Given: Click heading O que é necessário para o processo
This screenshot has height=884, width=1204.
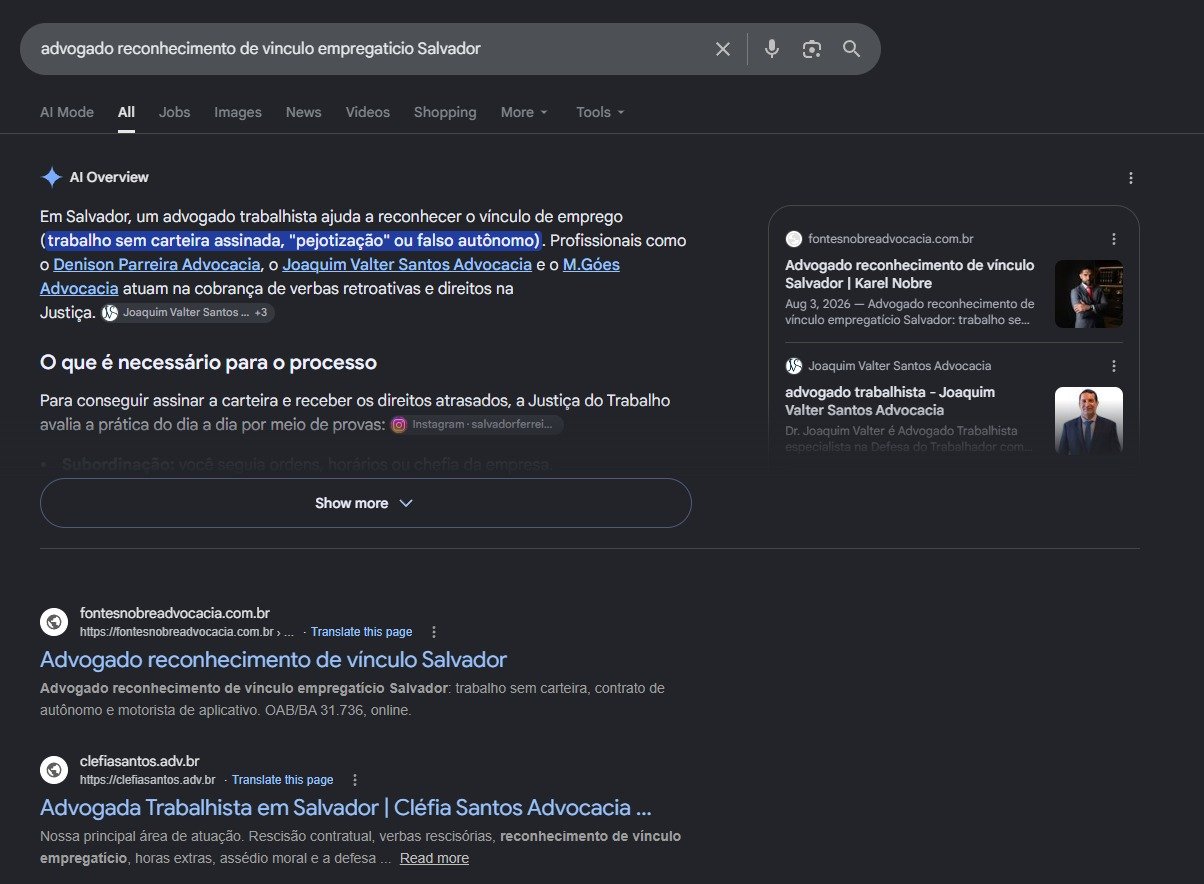Looking at the screenshot, I should [208, 362].
